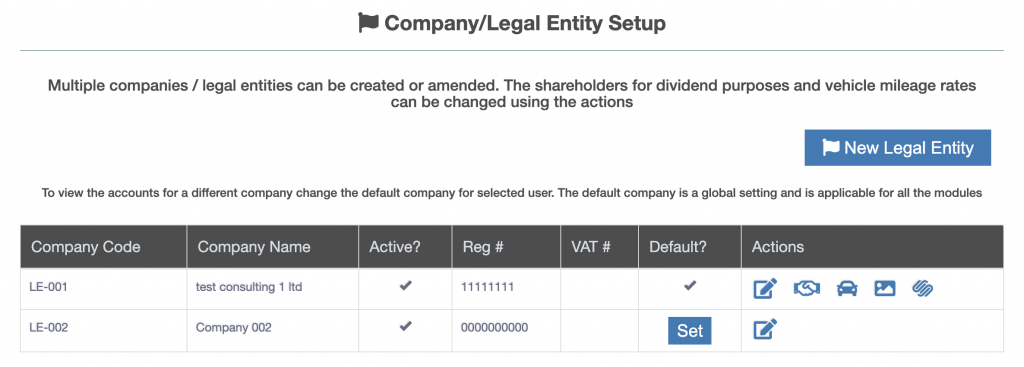This screenshot has width=1024, height=367.
Task: Set Company 002 as default
Action: [690, 330]
